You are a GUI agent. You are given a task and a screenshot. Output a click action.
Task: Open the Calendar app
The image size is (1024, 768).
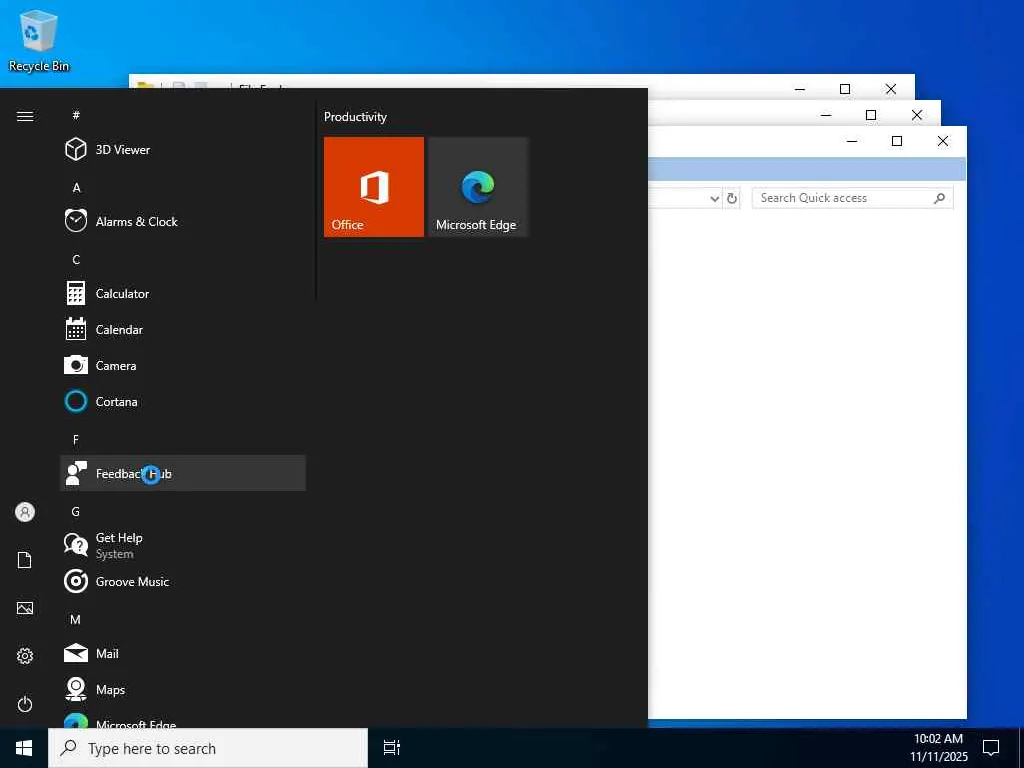click(x=183, y=330)
